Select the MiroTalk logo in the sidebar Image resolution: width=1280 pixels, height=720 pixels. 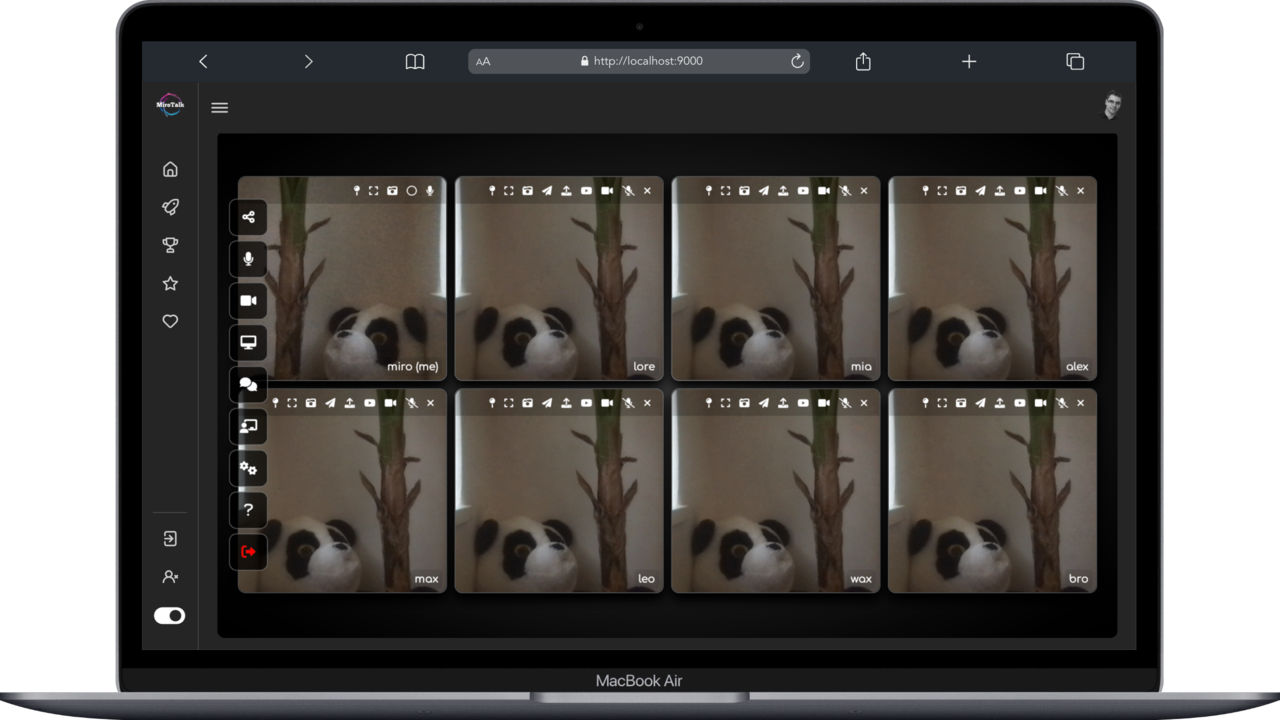pyautogui.click(x=170, y=105)
